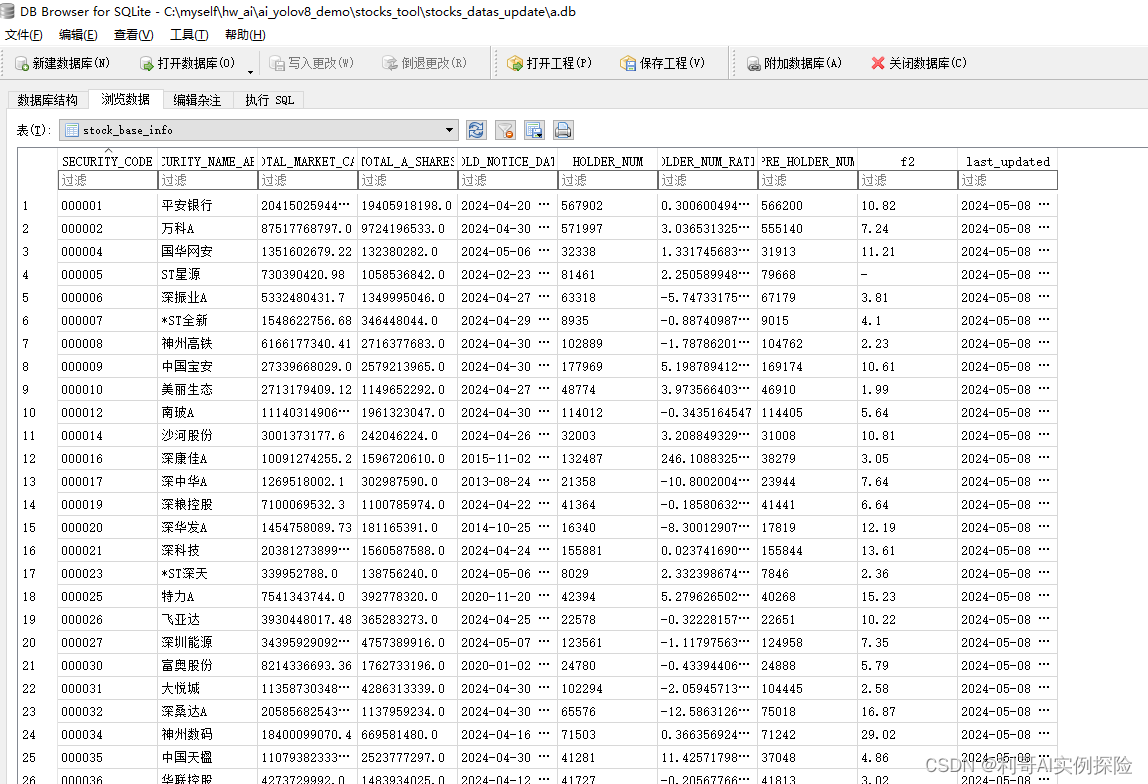Screen dimensions: 1148x784
Task: Select f2 value 16.87
Action: click(x=907, y=712)
